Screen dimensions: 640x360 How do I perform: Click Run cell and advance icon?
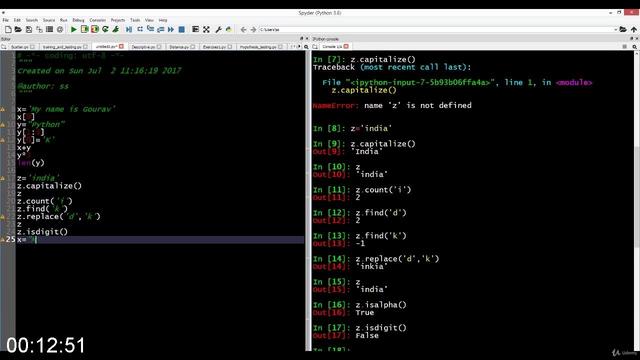coord(95,29)
